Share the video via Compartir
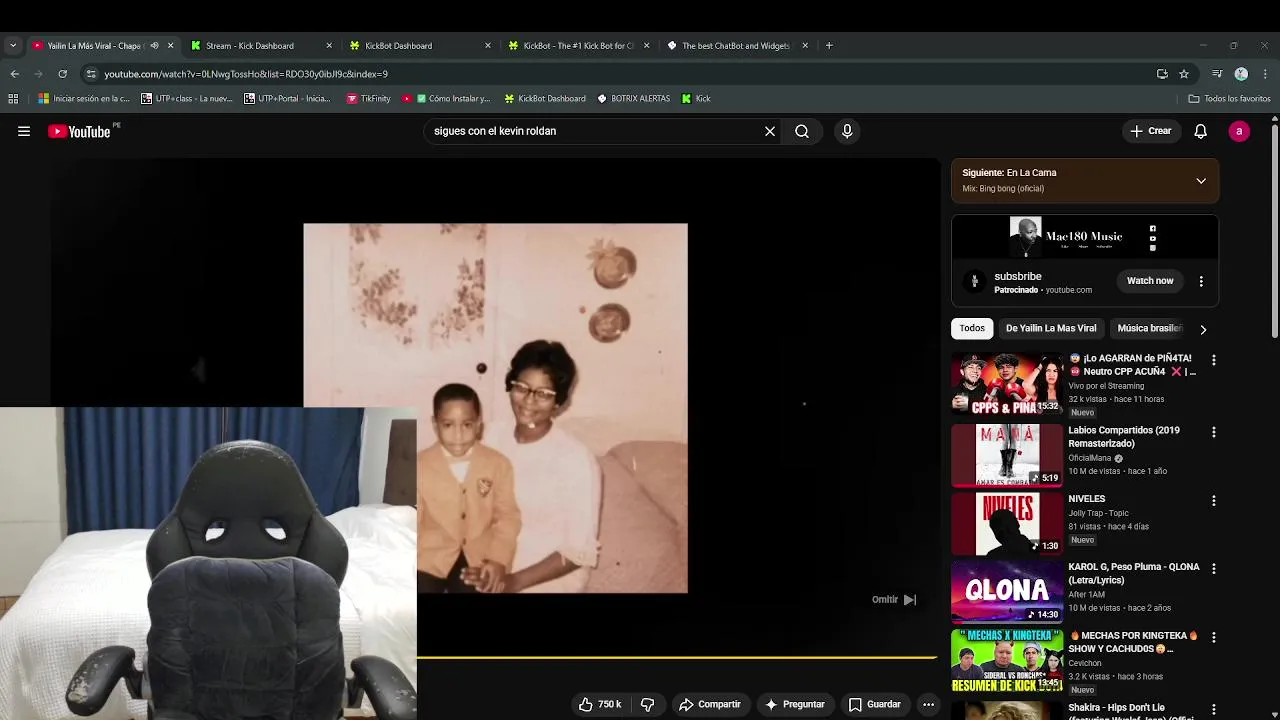This screenshot has height=720, width=1280. pyautogui.click(x=710, y=704)
